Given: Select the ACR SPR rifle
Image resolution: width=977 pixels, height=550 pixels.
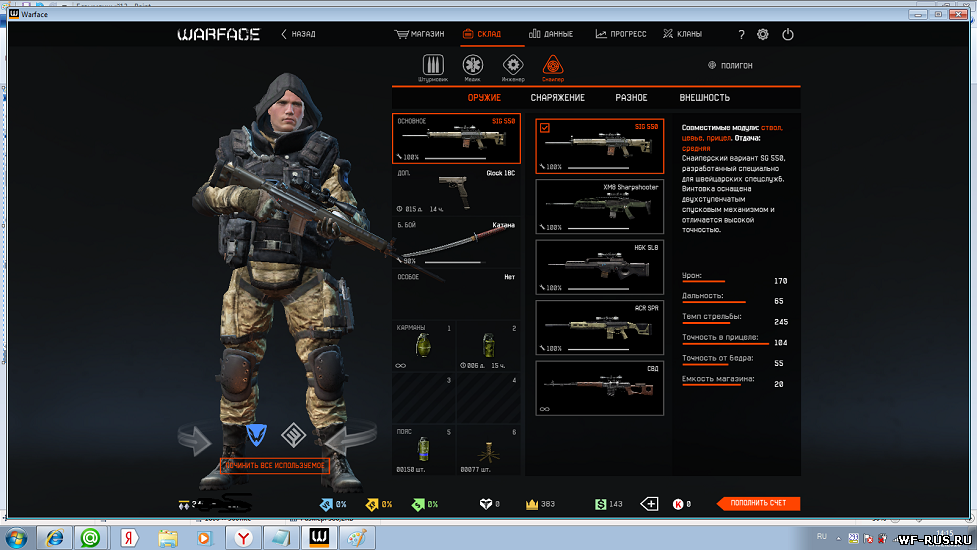Looking at the screenshot, I should (x=599, y=328).
